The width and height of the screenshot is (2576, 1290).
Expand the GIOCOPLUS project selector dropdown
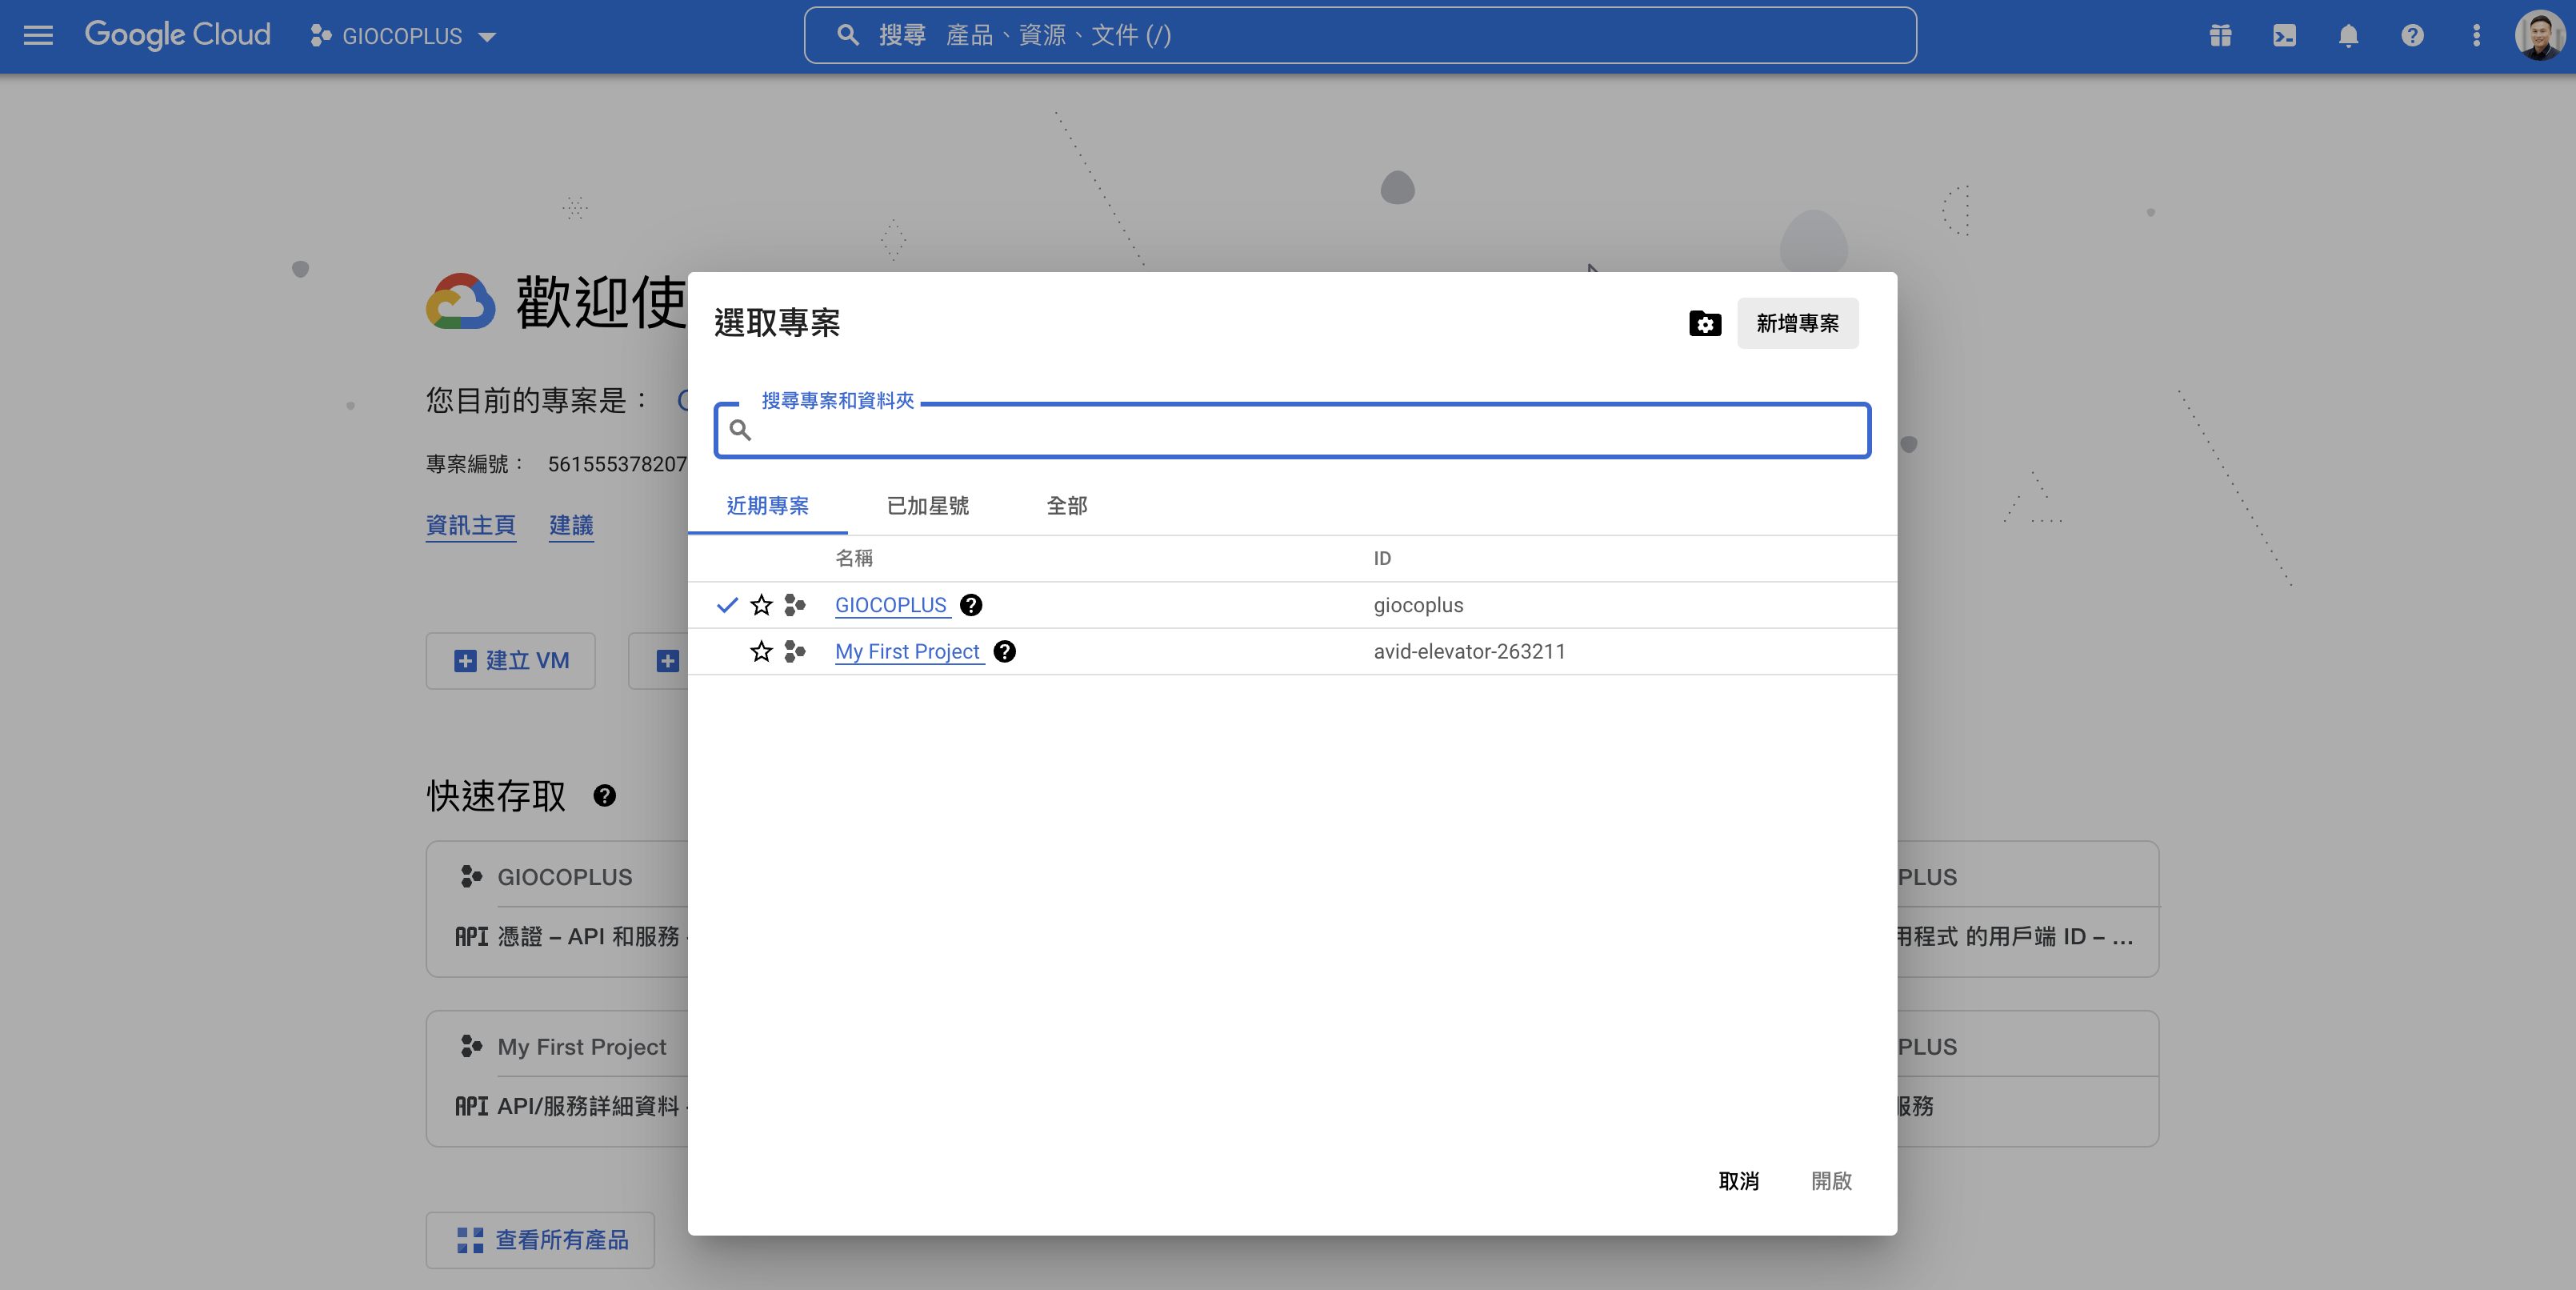pyautogui.click(x=404, y=36)
